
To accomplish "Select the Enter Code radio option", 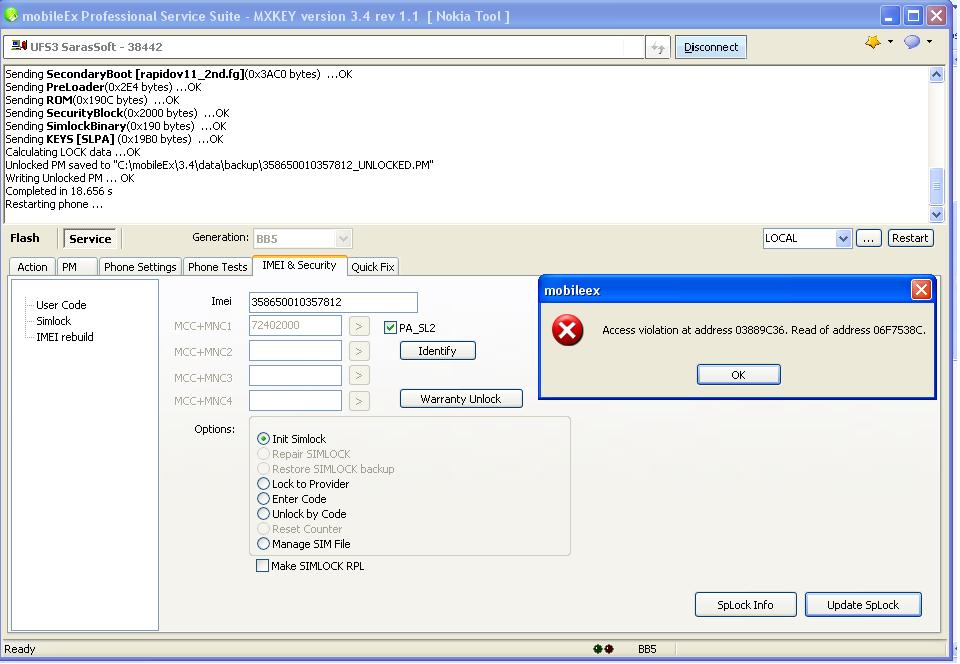I will tap(263, 499).
